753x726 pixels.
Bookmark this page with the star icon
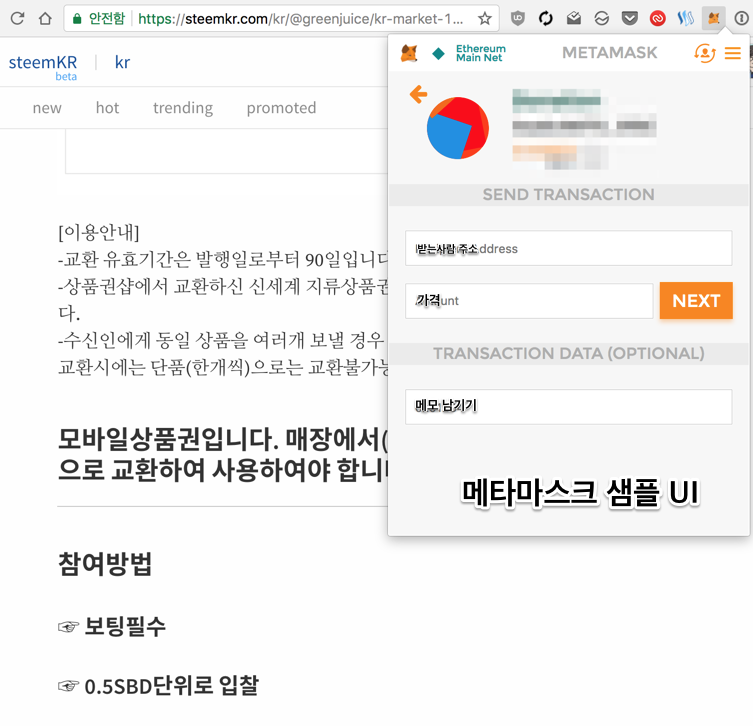485,19
